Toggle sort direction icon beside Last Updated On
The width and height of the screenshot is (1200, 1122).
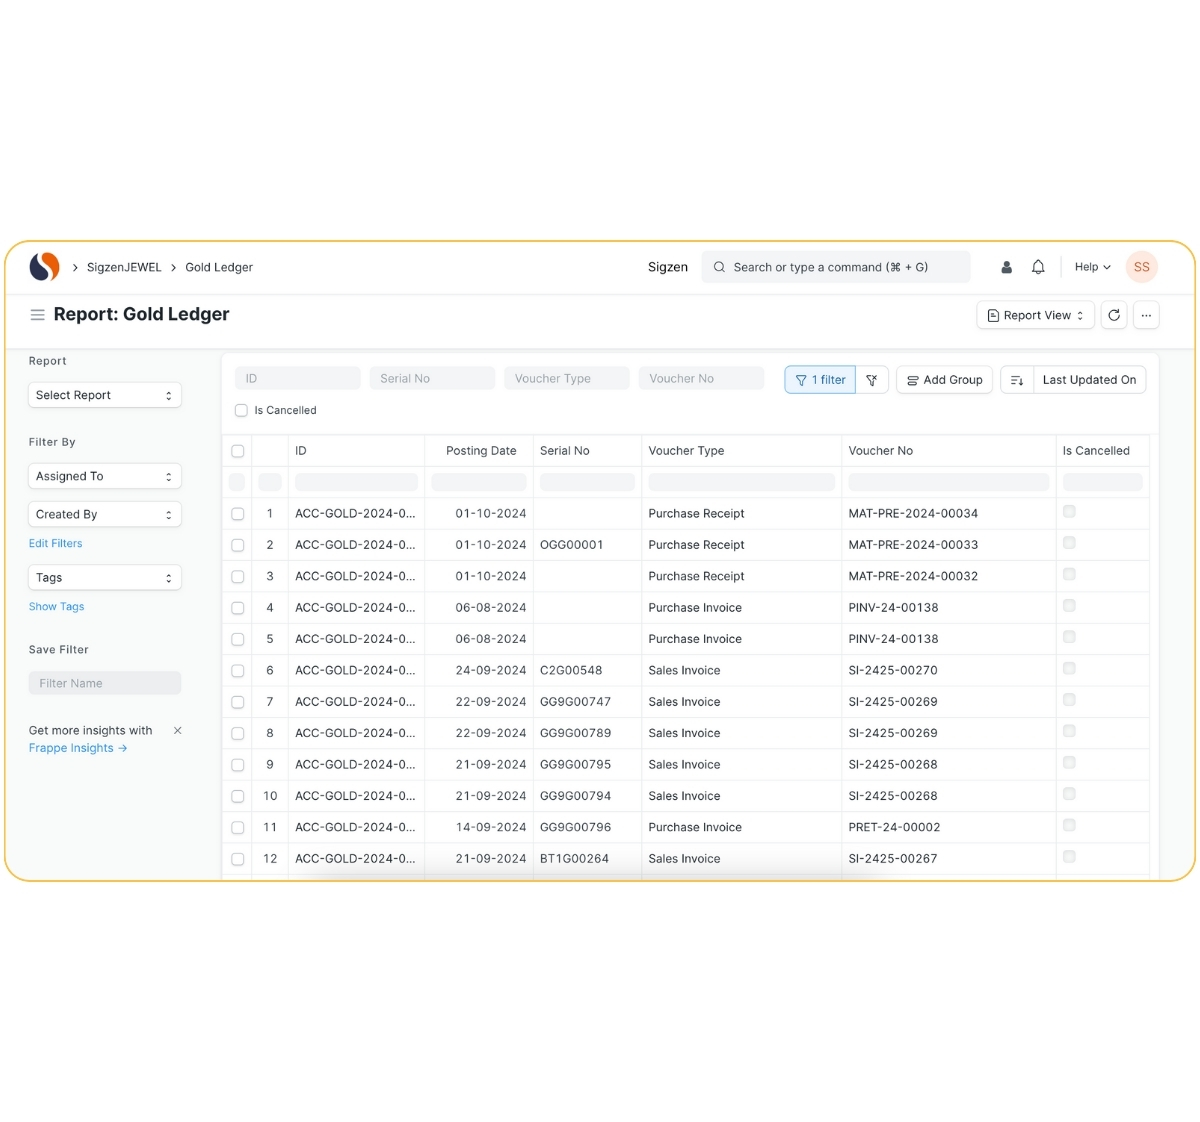point(1016,380)
